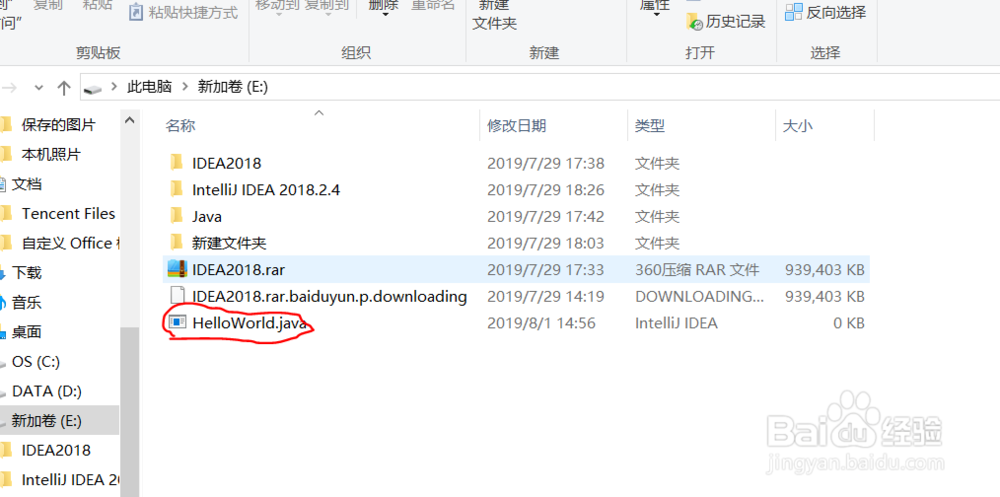
Task: Click 反向选择 in the ribbon
Action: pos(825,12)
